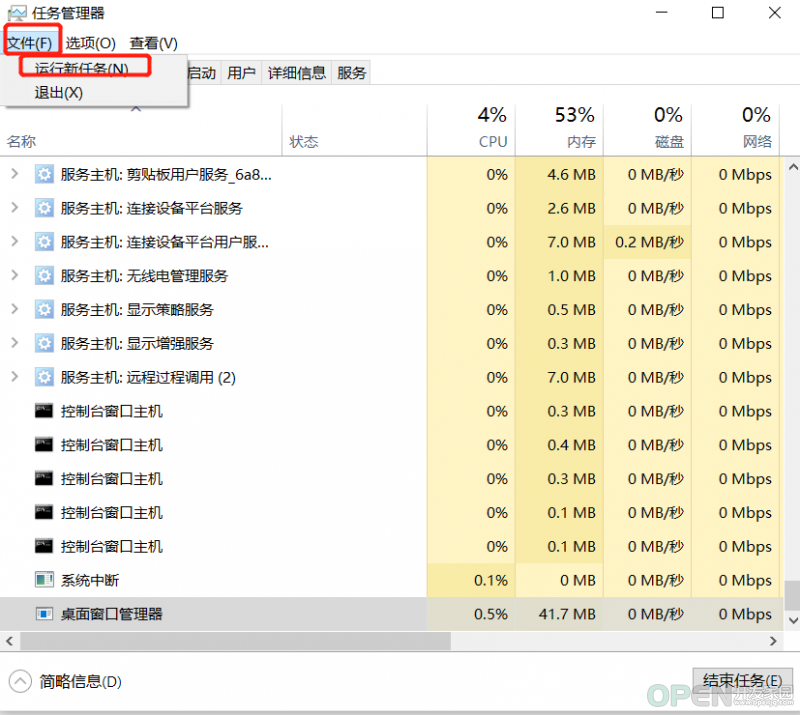Image resolution: width=800 pixels, height=715 pixels.
Task: Expand 服务主机: 无线电管理服务 row
Action: [15, 276]
